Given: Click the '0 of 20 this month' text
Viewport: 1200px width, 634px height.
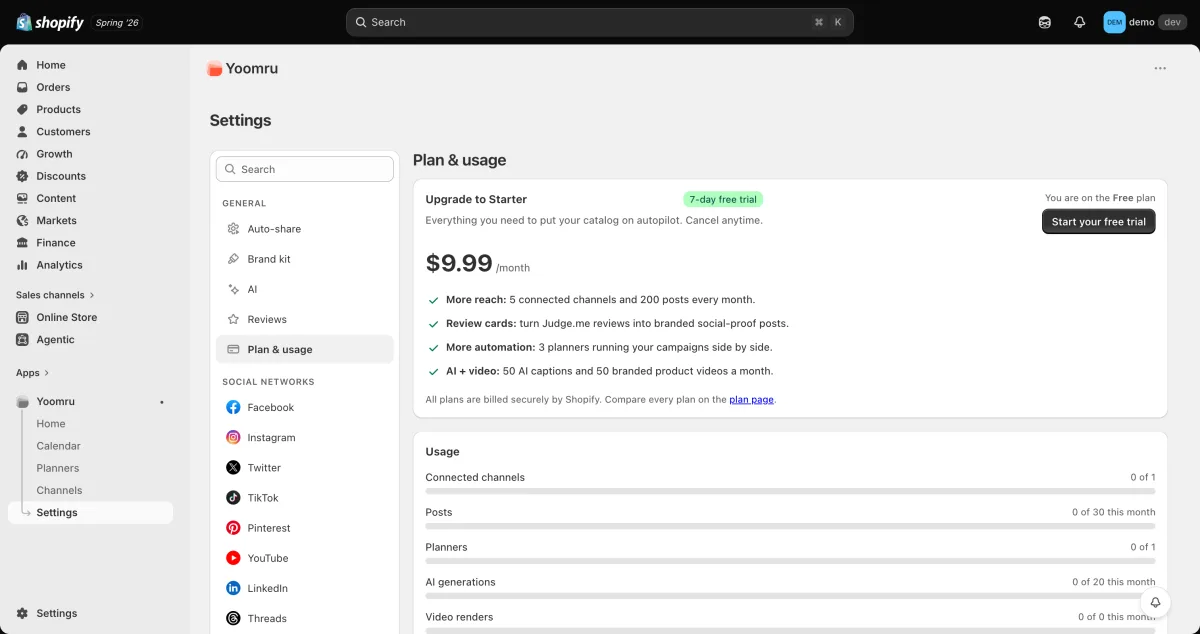Looking at the screenshot, I should click(x=1114, y=582).
